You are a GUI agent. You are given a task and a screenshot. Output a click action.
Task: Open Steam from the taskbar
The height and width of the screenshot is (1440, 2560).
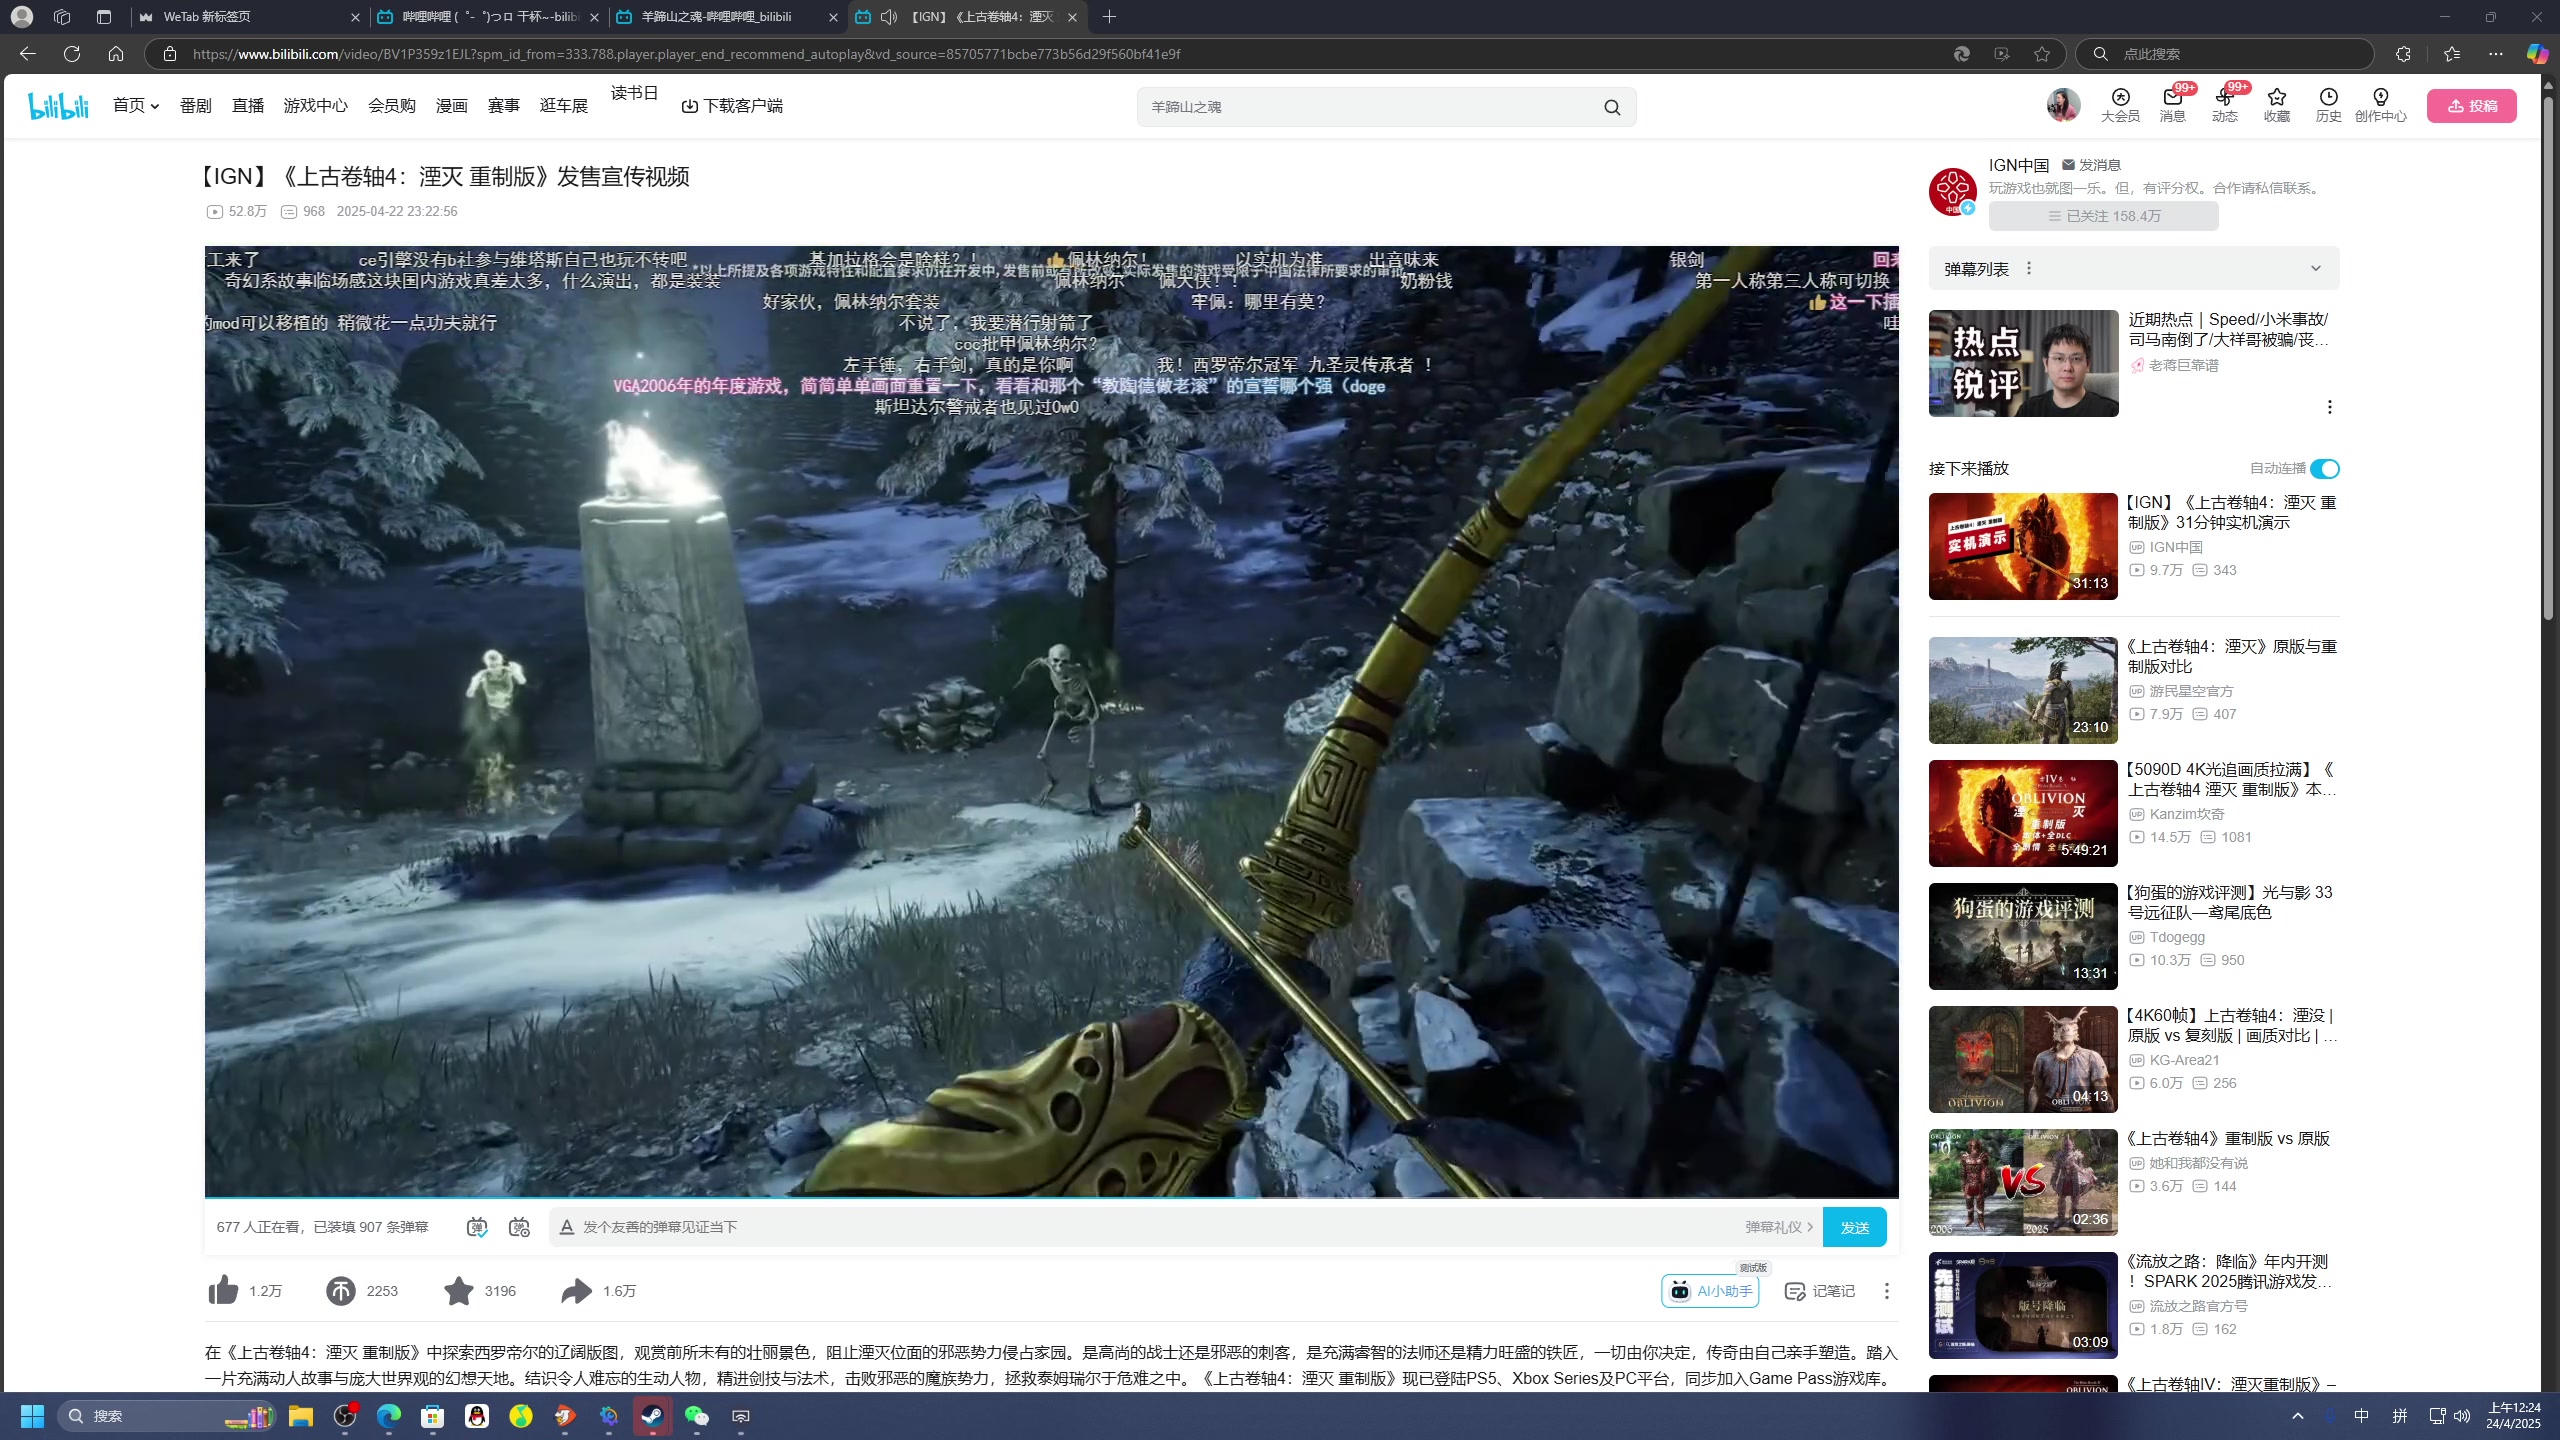(652, 1416)
